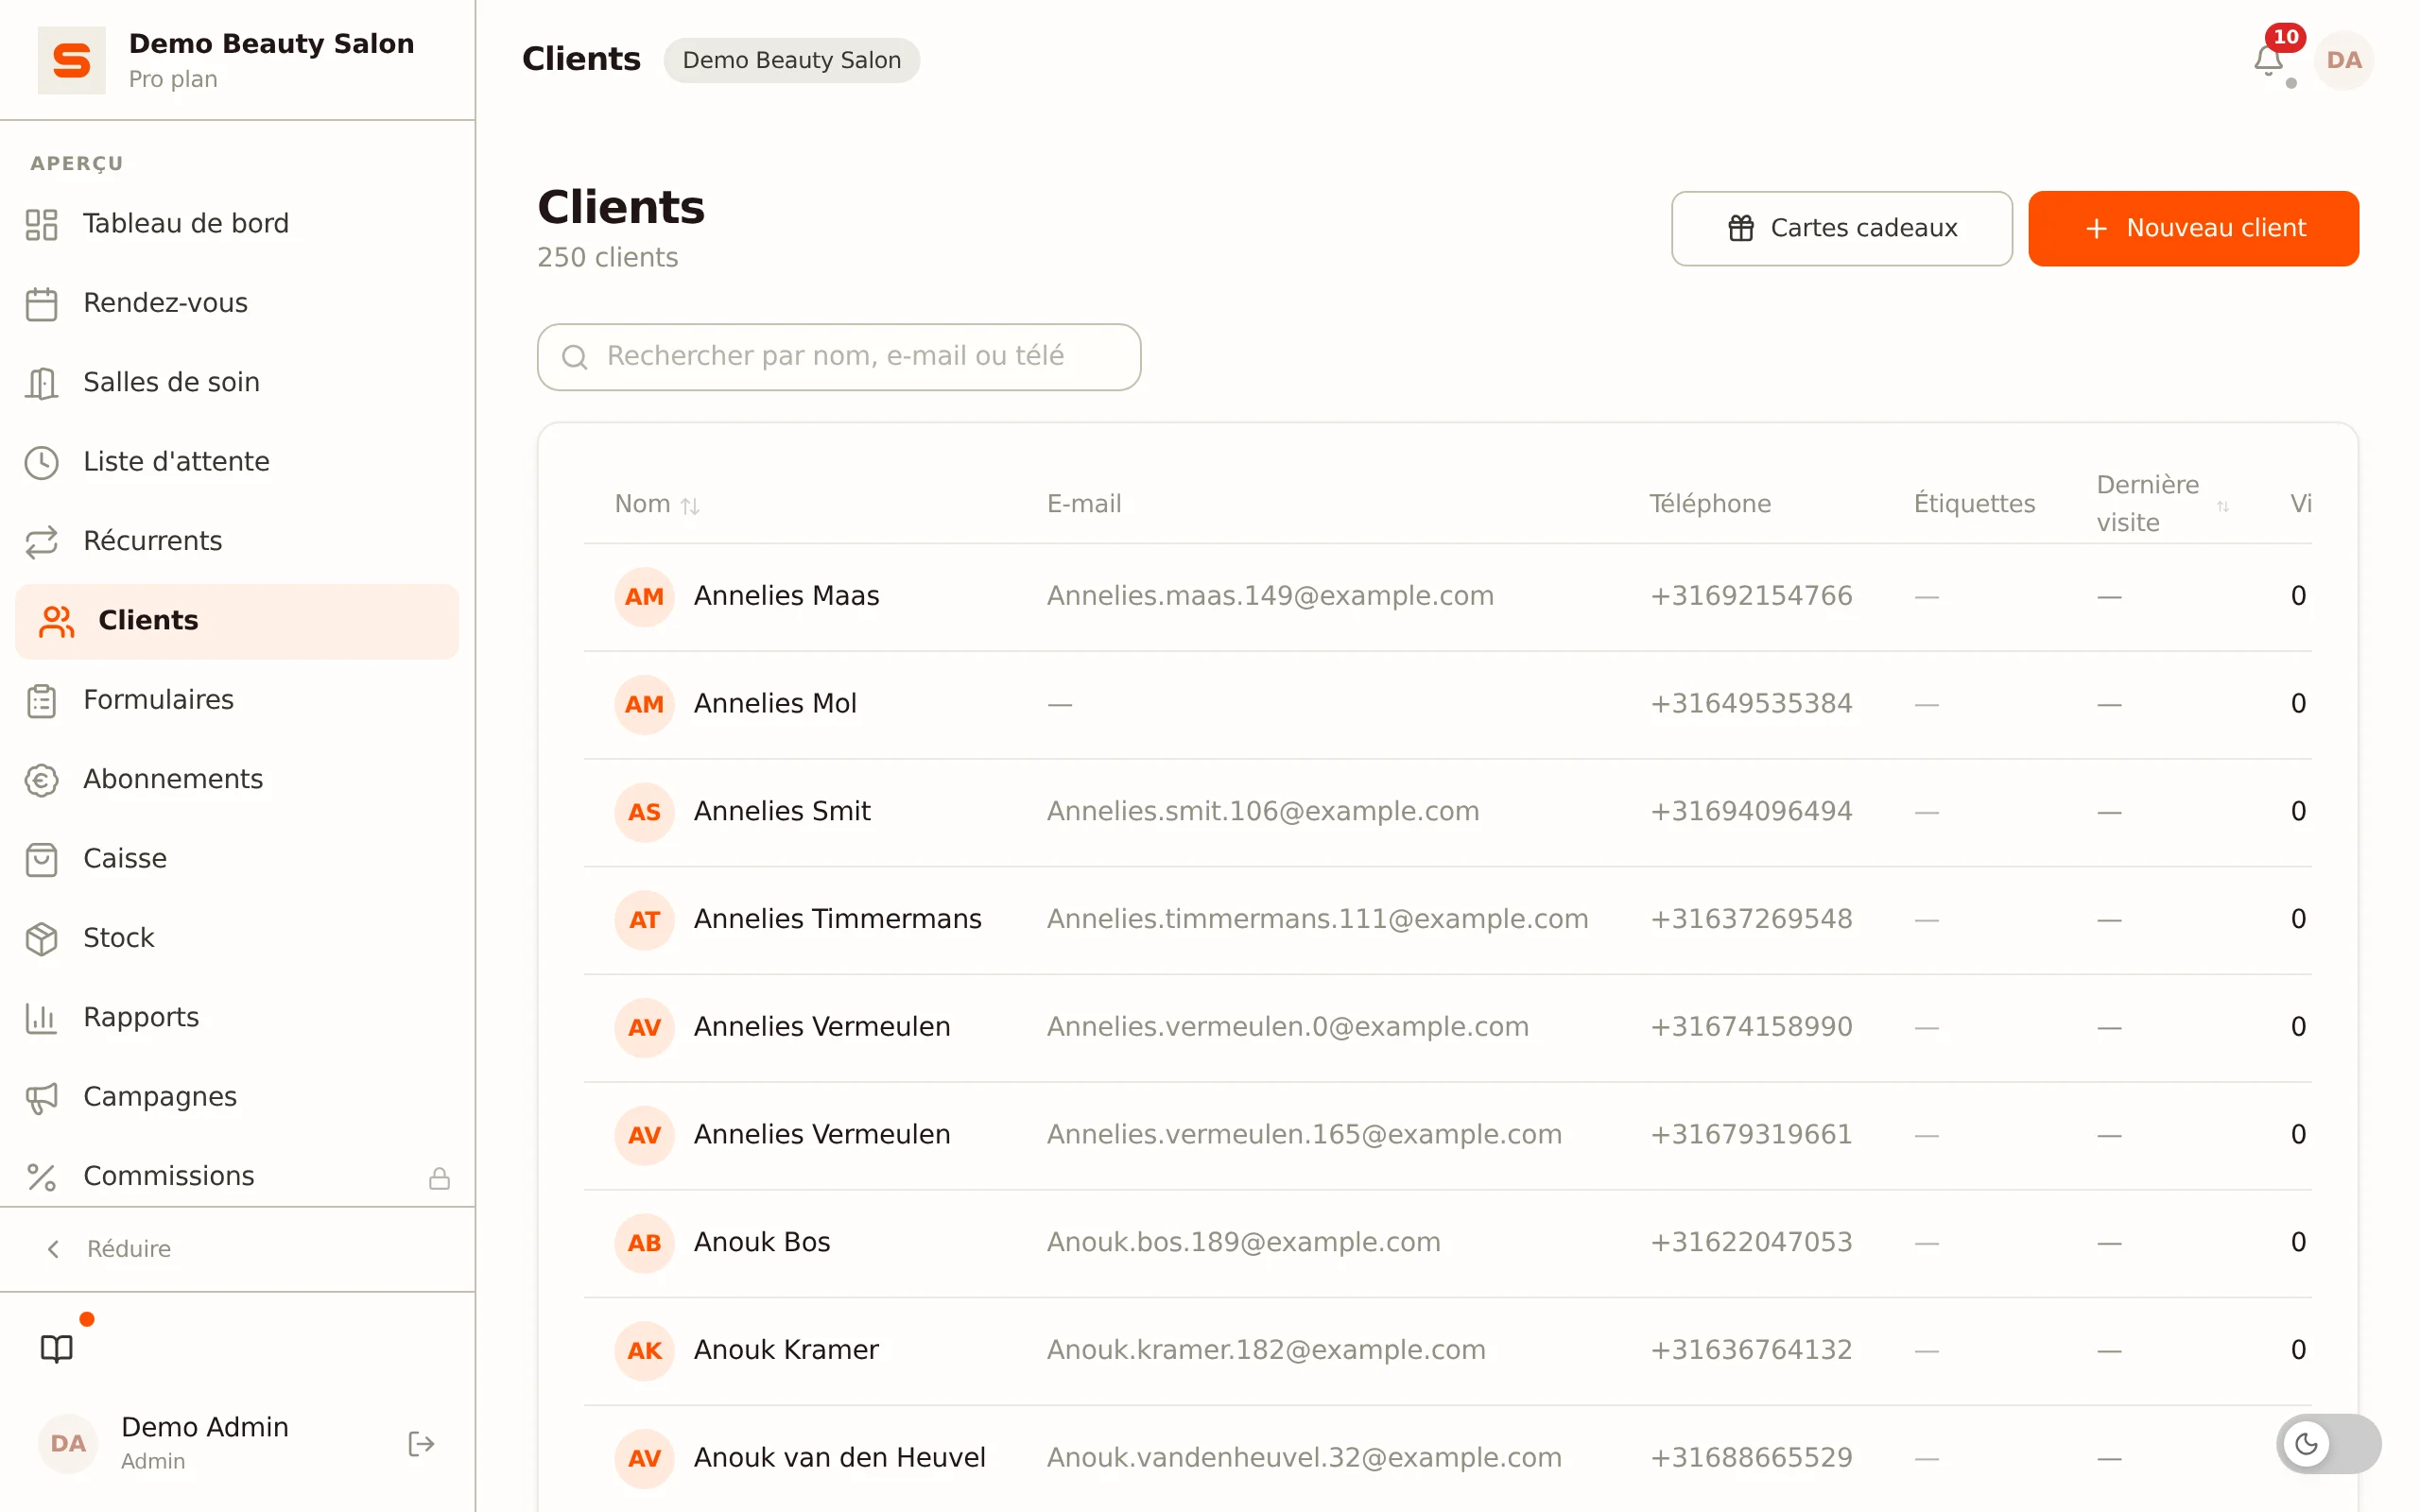
Task: Click phone +31679319661
Action: click(1751, 1135)
